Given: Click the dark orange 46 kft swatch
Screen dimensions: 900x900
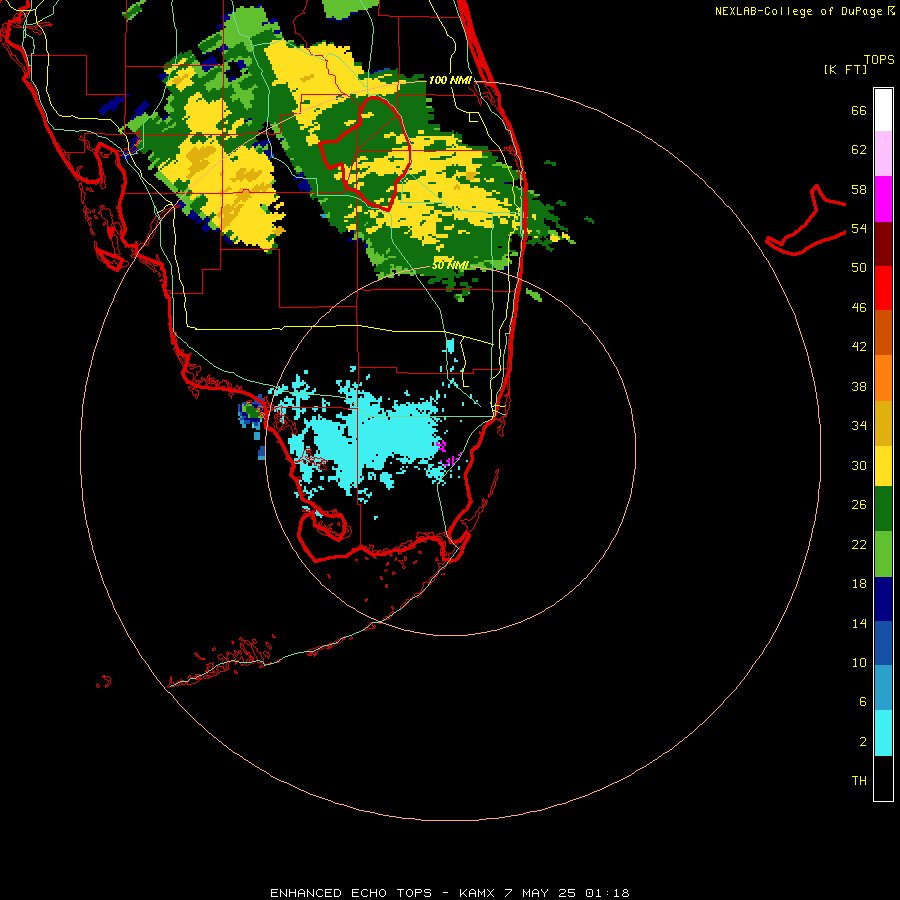Looking at the screenshot, I should pyautogui.click(x=883, y=332).
